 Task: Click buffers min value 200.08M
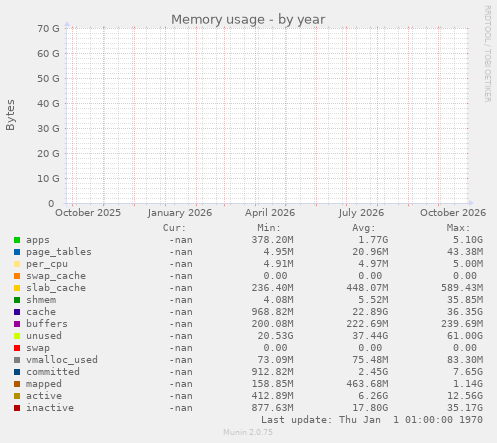click(272, 324)
